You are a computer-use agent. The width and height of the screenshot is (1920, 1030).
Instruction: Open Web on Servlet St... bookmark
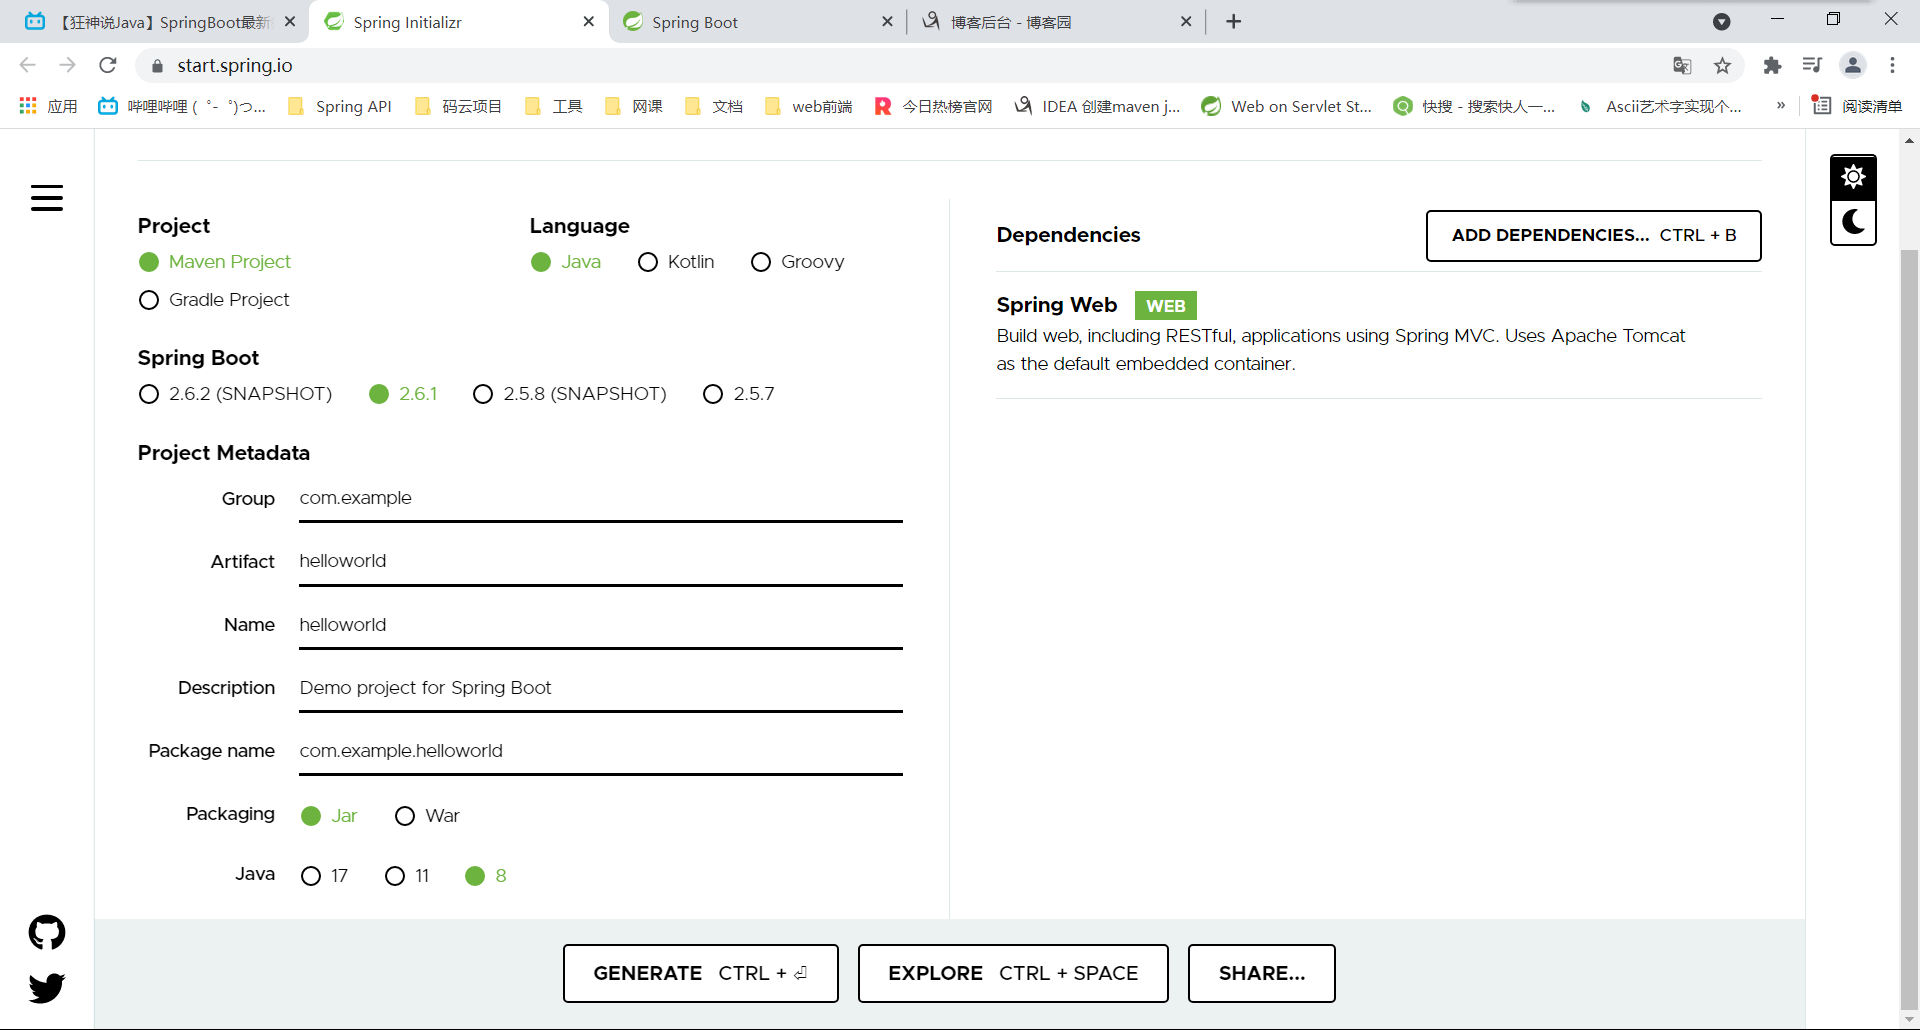(x=1287, y=106)
